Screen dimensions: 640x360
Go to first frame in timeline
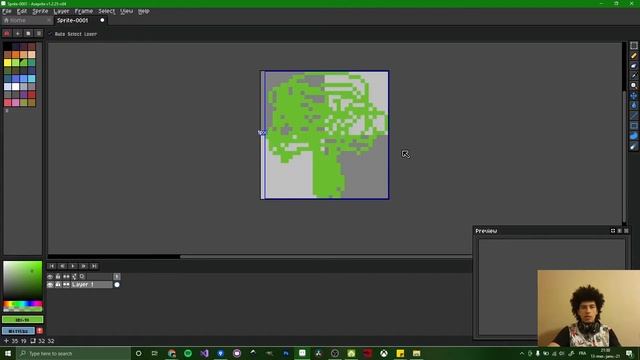pyautogui.click(x=52, y=266)
